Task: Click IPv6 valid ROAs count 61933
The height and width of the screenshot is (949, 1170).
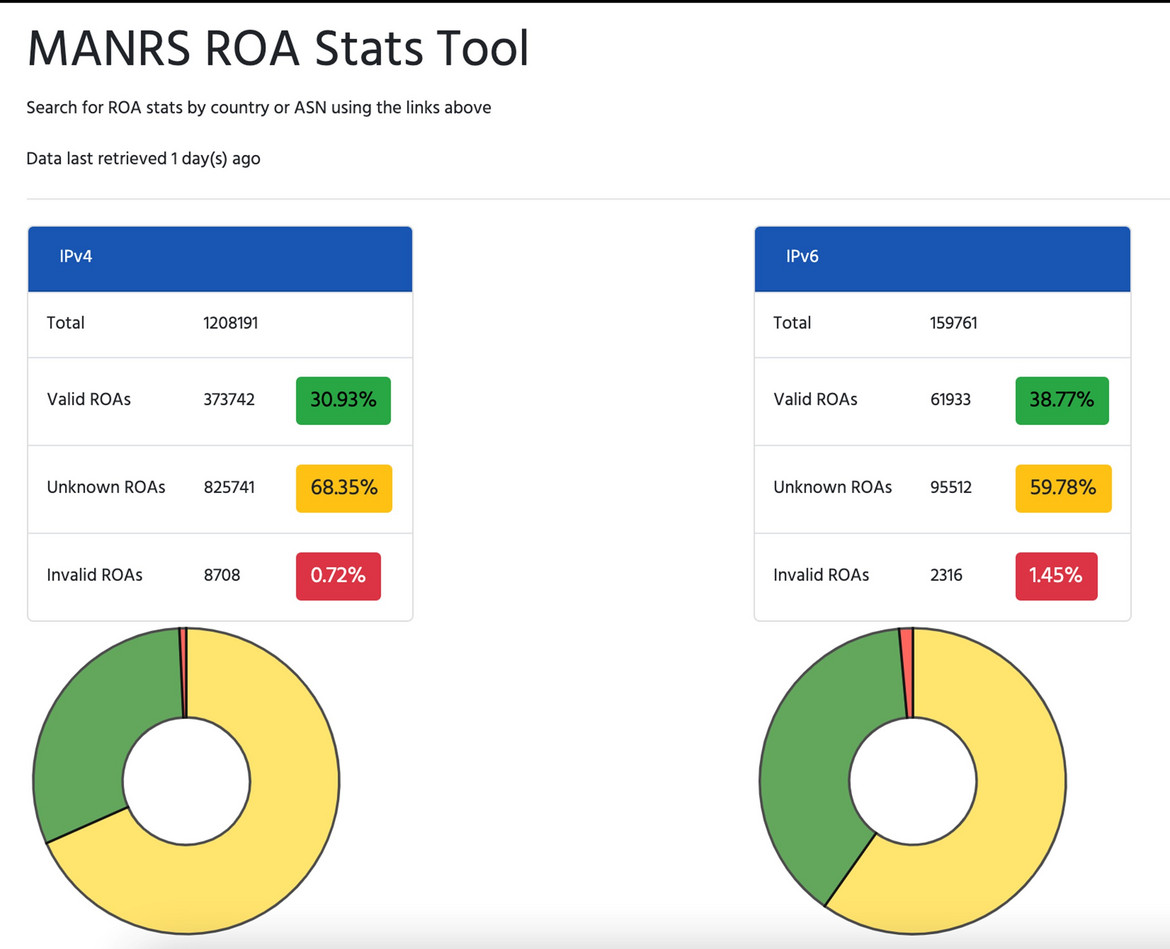Action: (x=951, y=400)
